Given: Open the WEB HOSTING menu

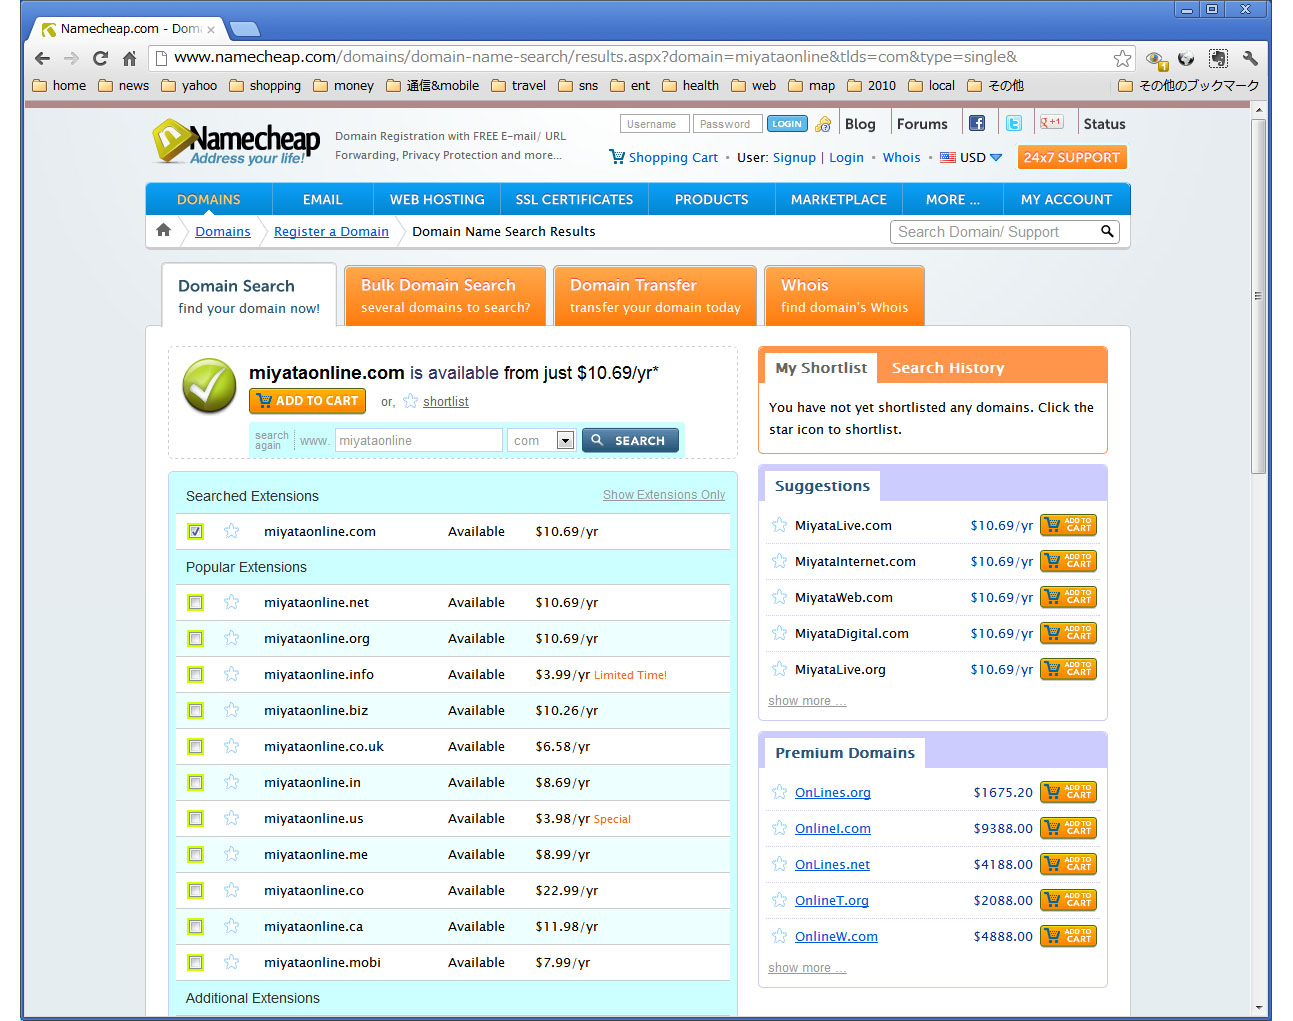Looking at the screenshot, I should coord(437,200).
